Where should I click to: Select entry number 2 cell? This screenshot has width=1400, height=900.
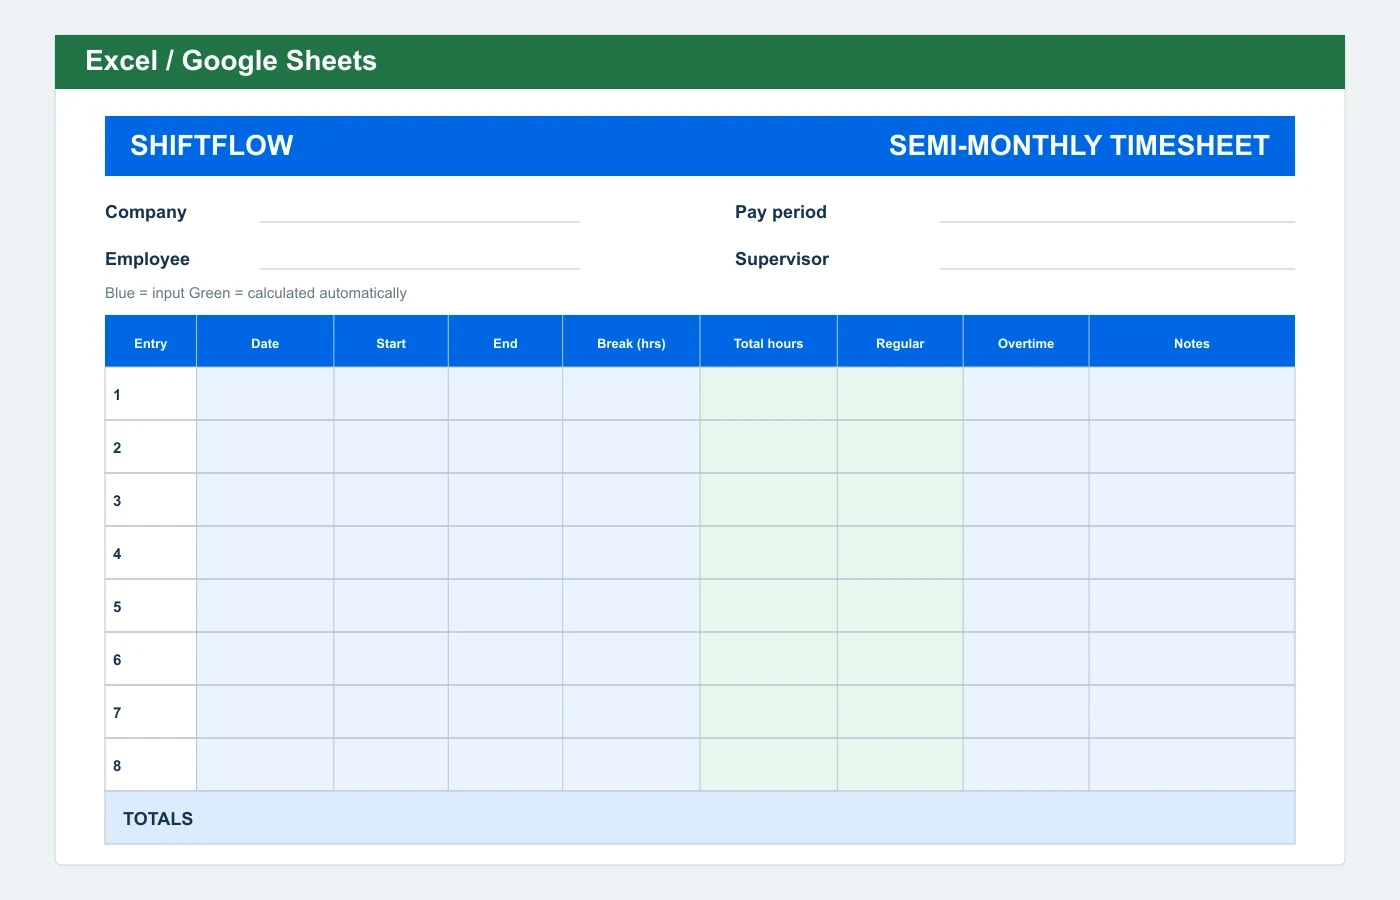point(151,447)
